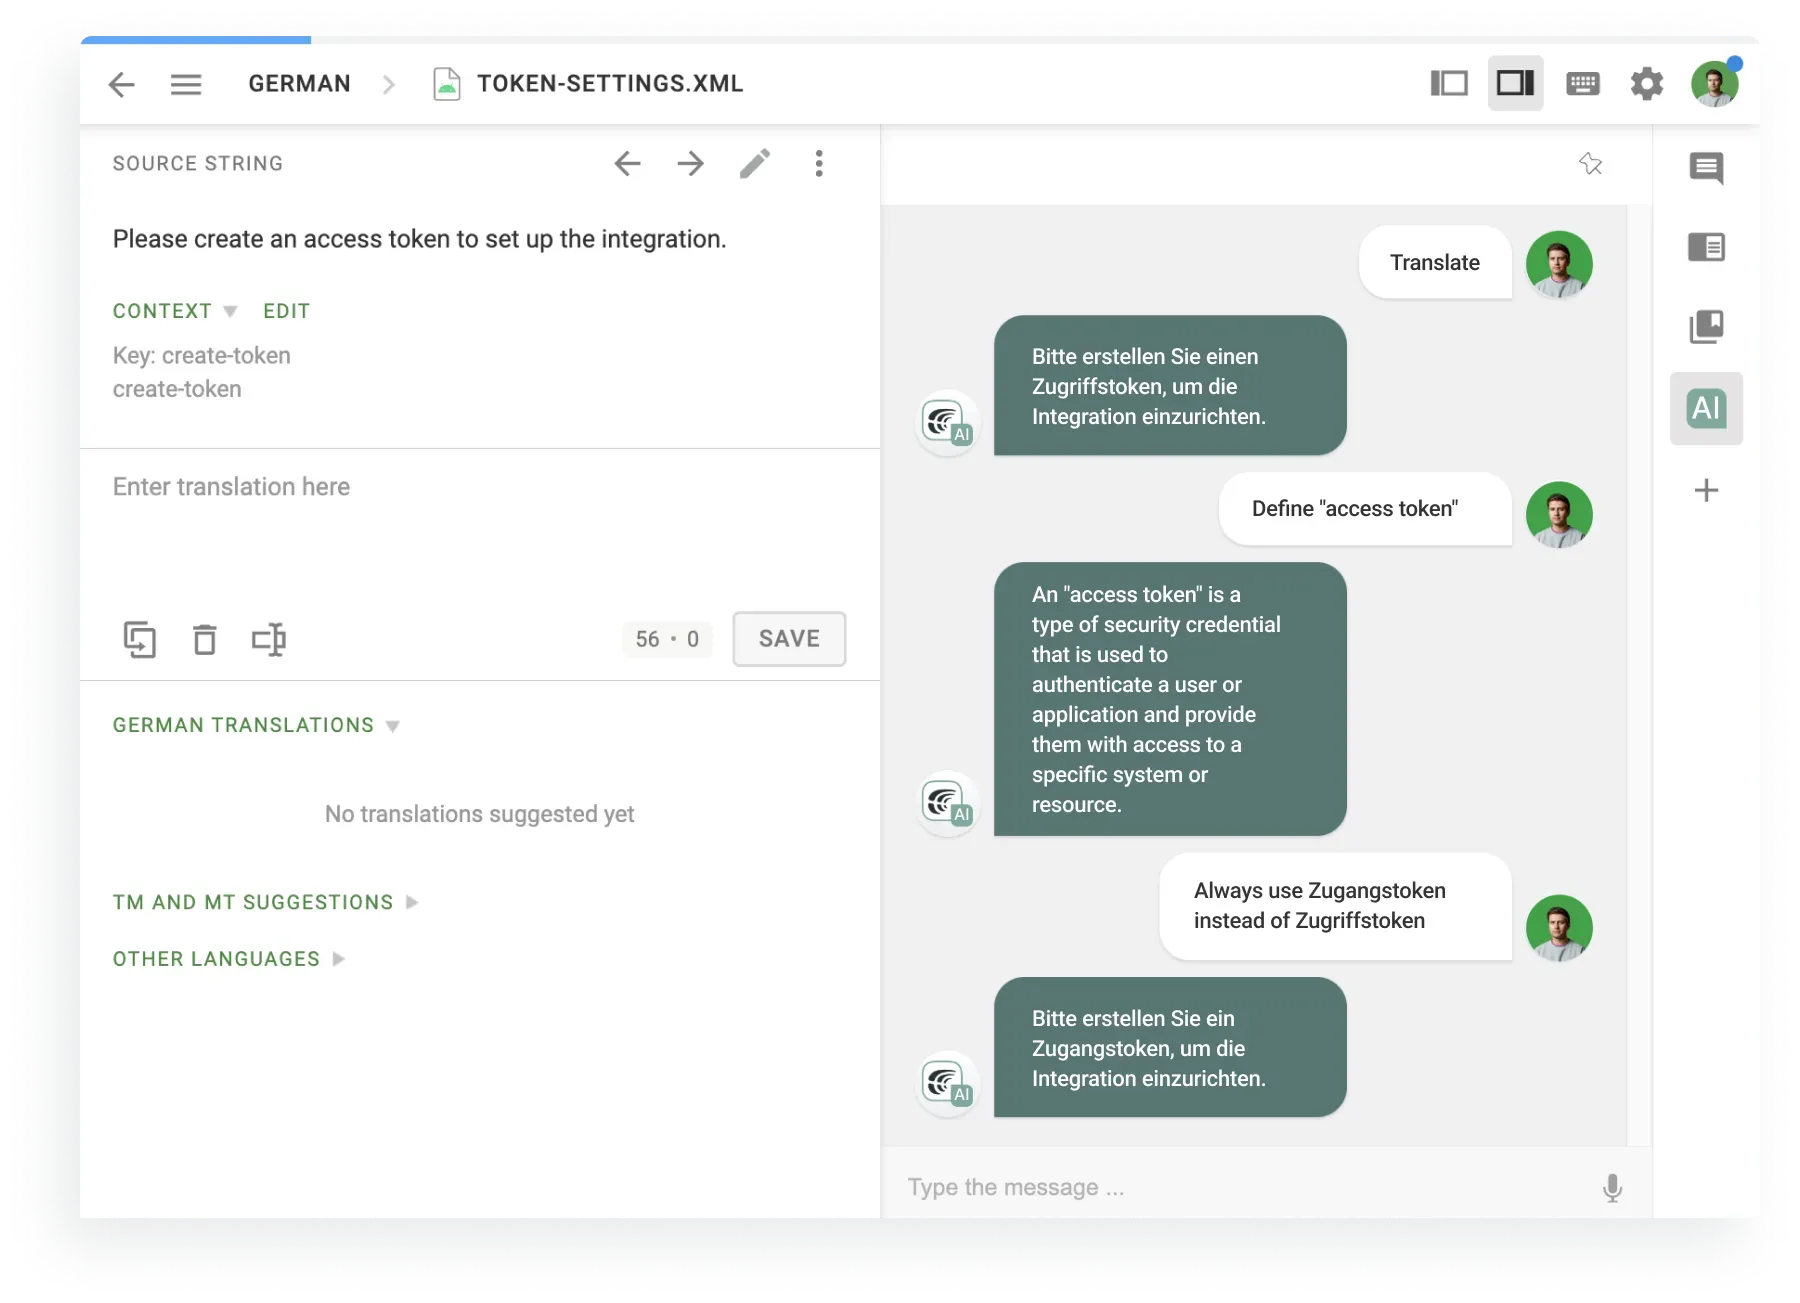Open the AI assistant panel
This screenshot has width=1800, height=1303.
(1706, 408)
